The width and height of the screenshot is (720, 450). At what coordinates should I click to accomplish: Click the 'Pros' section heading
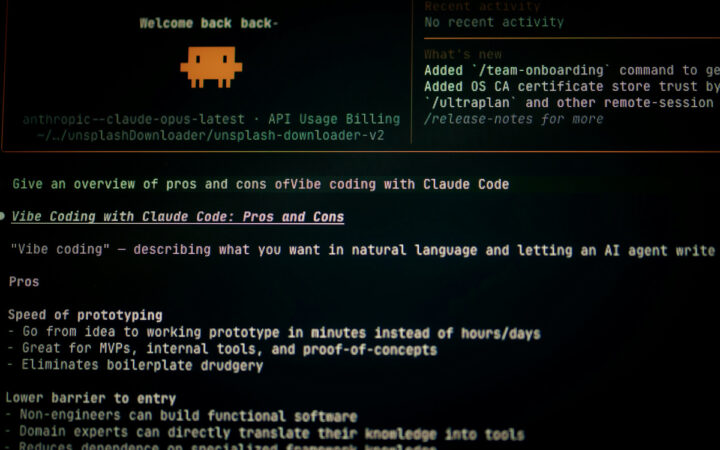click(x=24, y=281)
